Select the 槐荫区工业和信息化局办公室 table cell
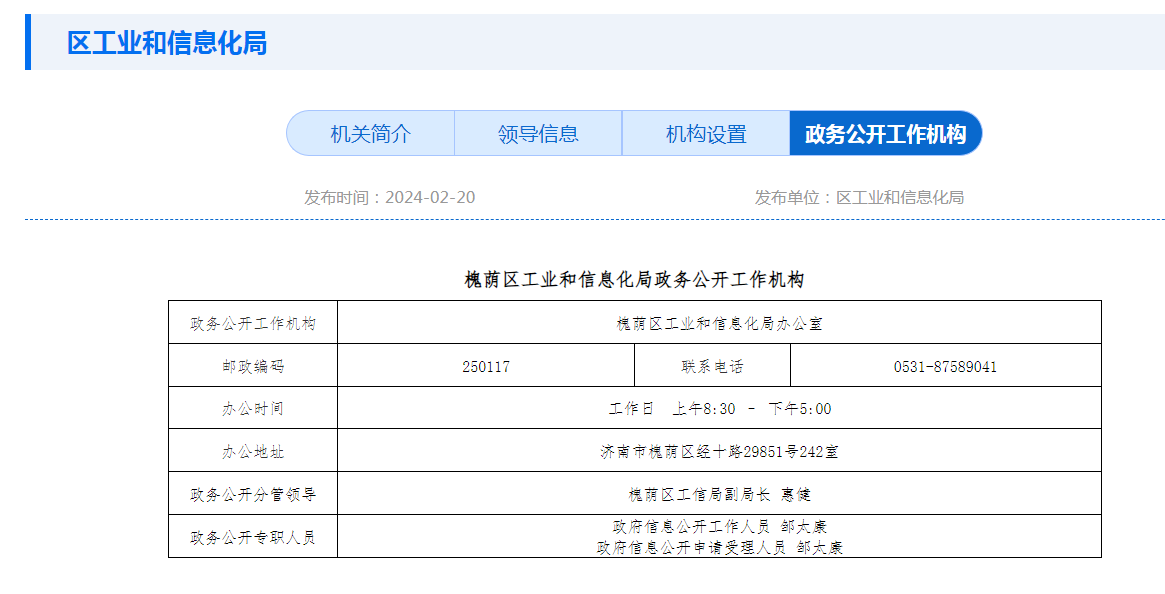The image size is (1165, 594). (719, 323)
